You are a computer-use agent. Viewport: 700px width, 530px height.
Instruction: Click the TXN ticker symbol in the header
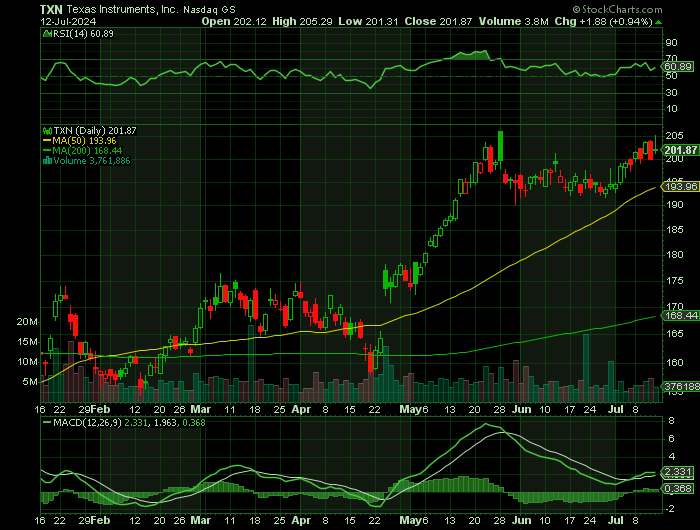[x=51, y=9]
